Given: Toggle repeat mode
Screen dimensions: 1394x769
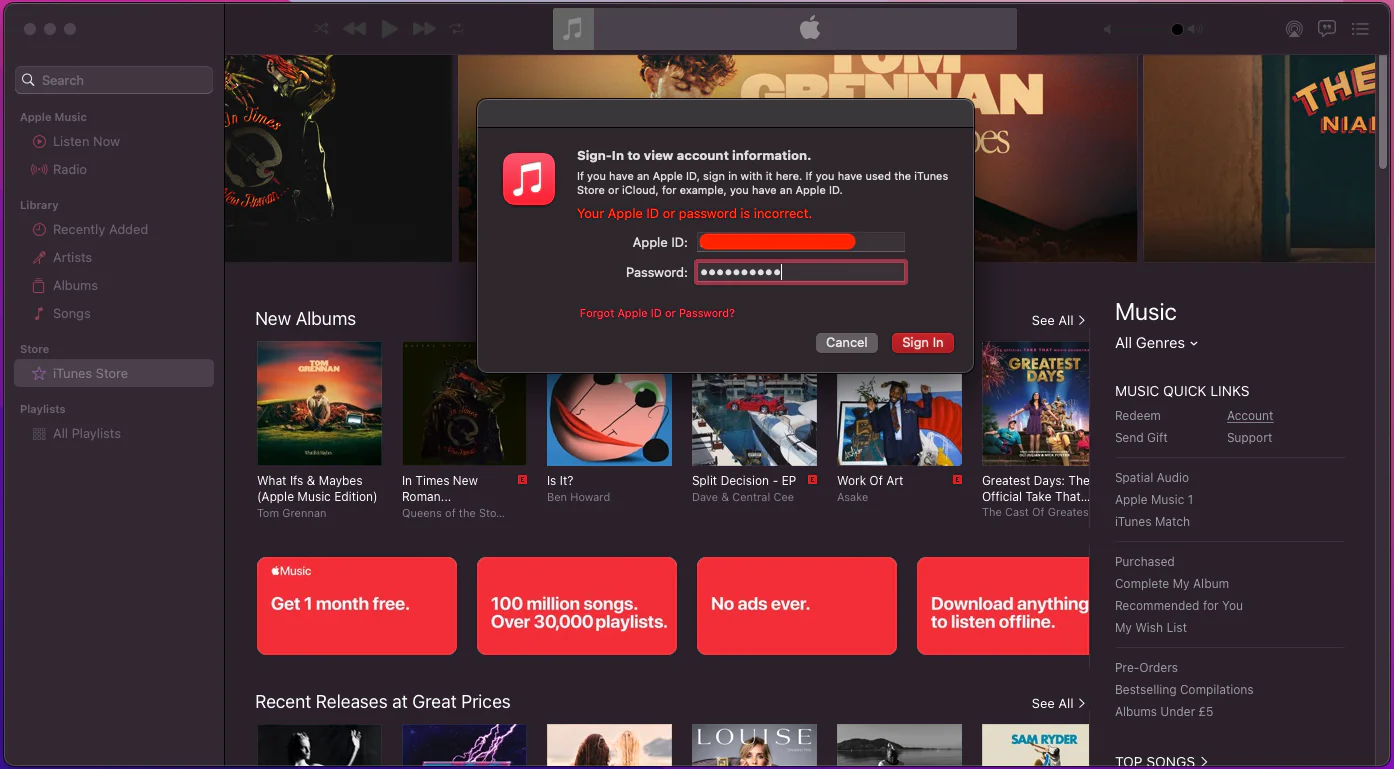Looking at the screenshot, I should click(x=456, y=29).
